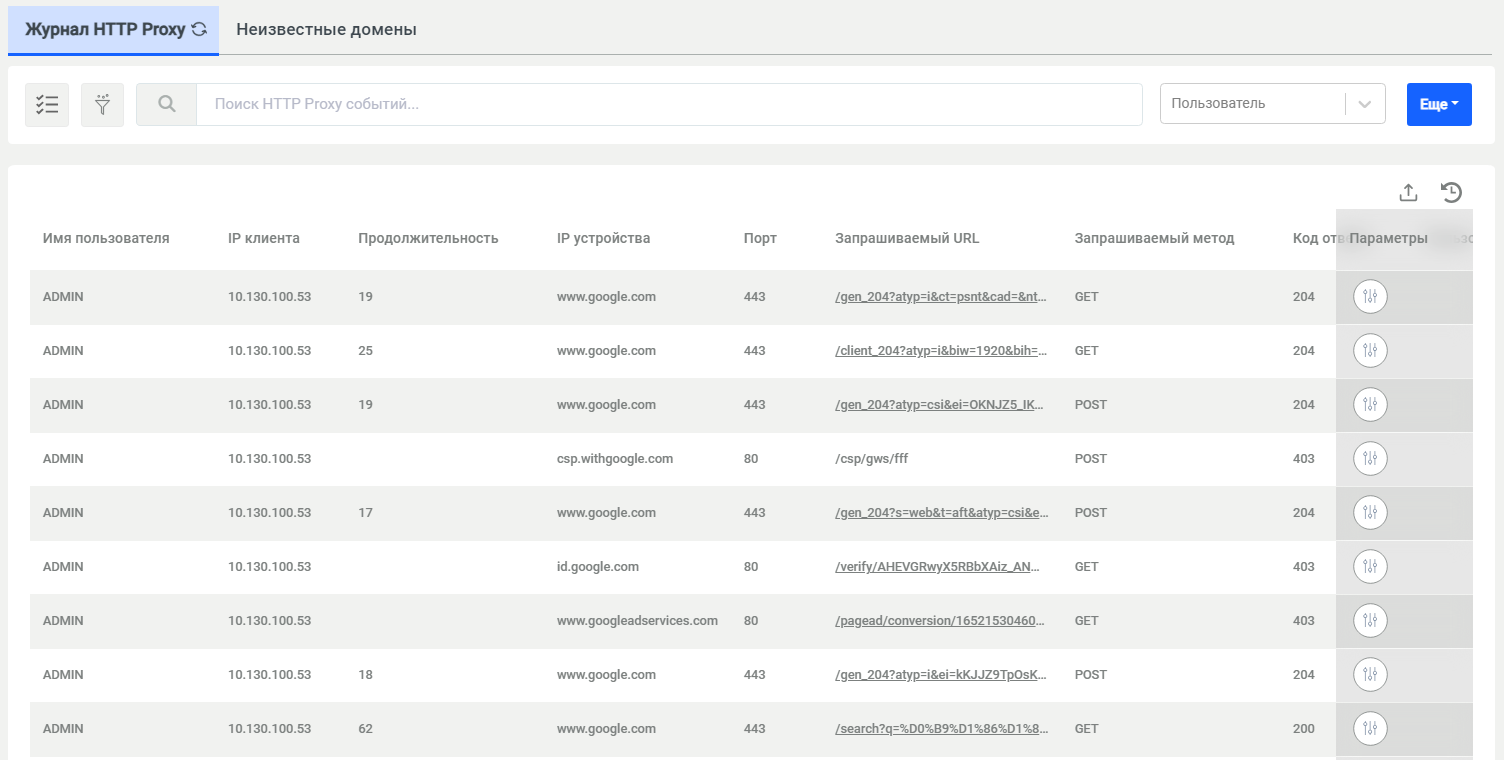
Task: Open the Еще dropdown button
Action: (1439, 104)
